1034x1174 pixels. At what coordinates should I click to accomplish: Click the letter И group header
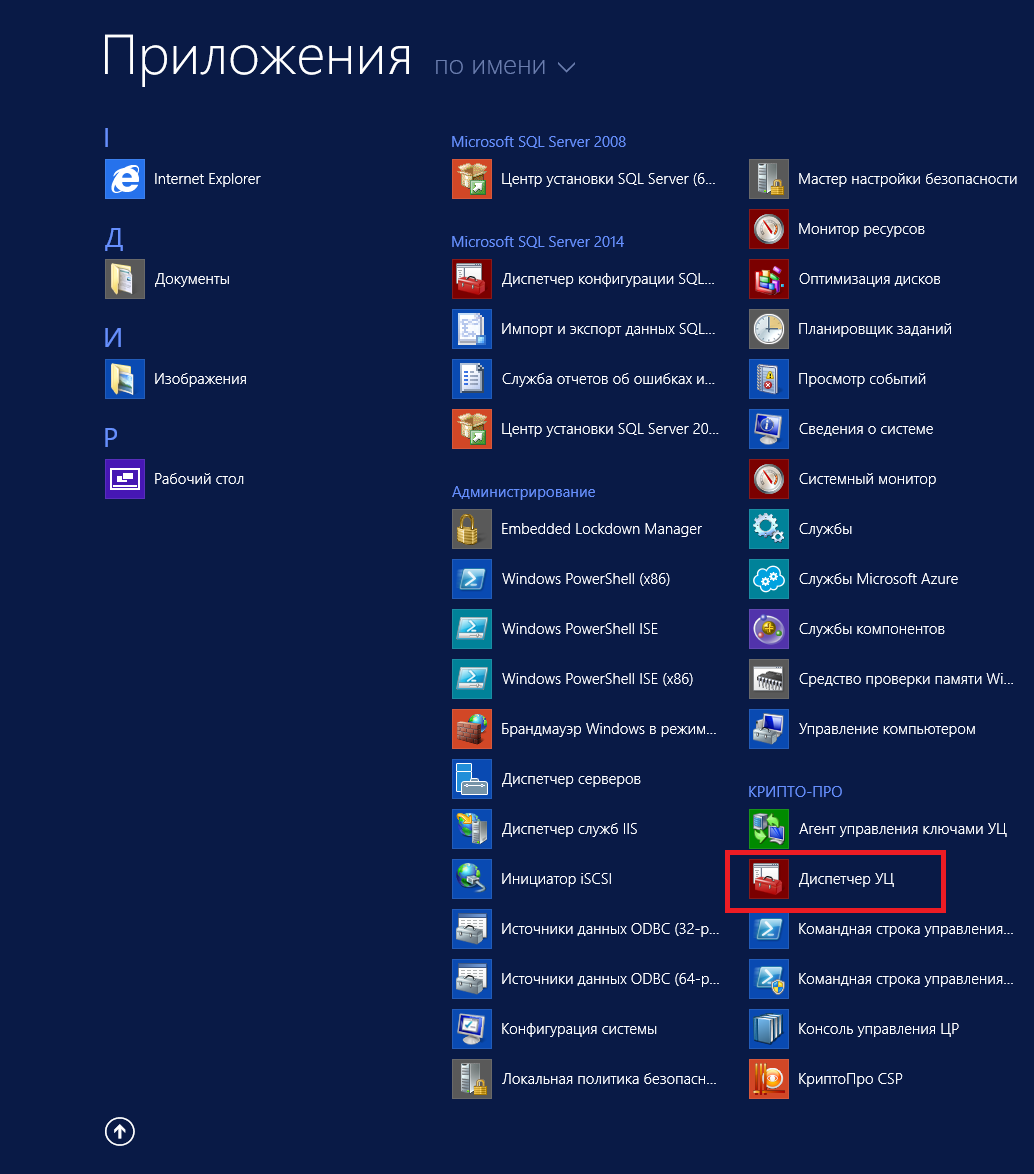click(113, 338)
